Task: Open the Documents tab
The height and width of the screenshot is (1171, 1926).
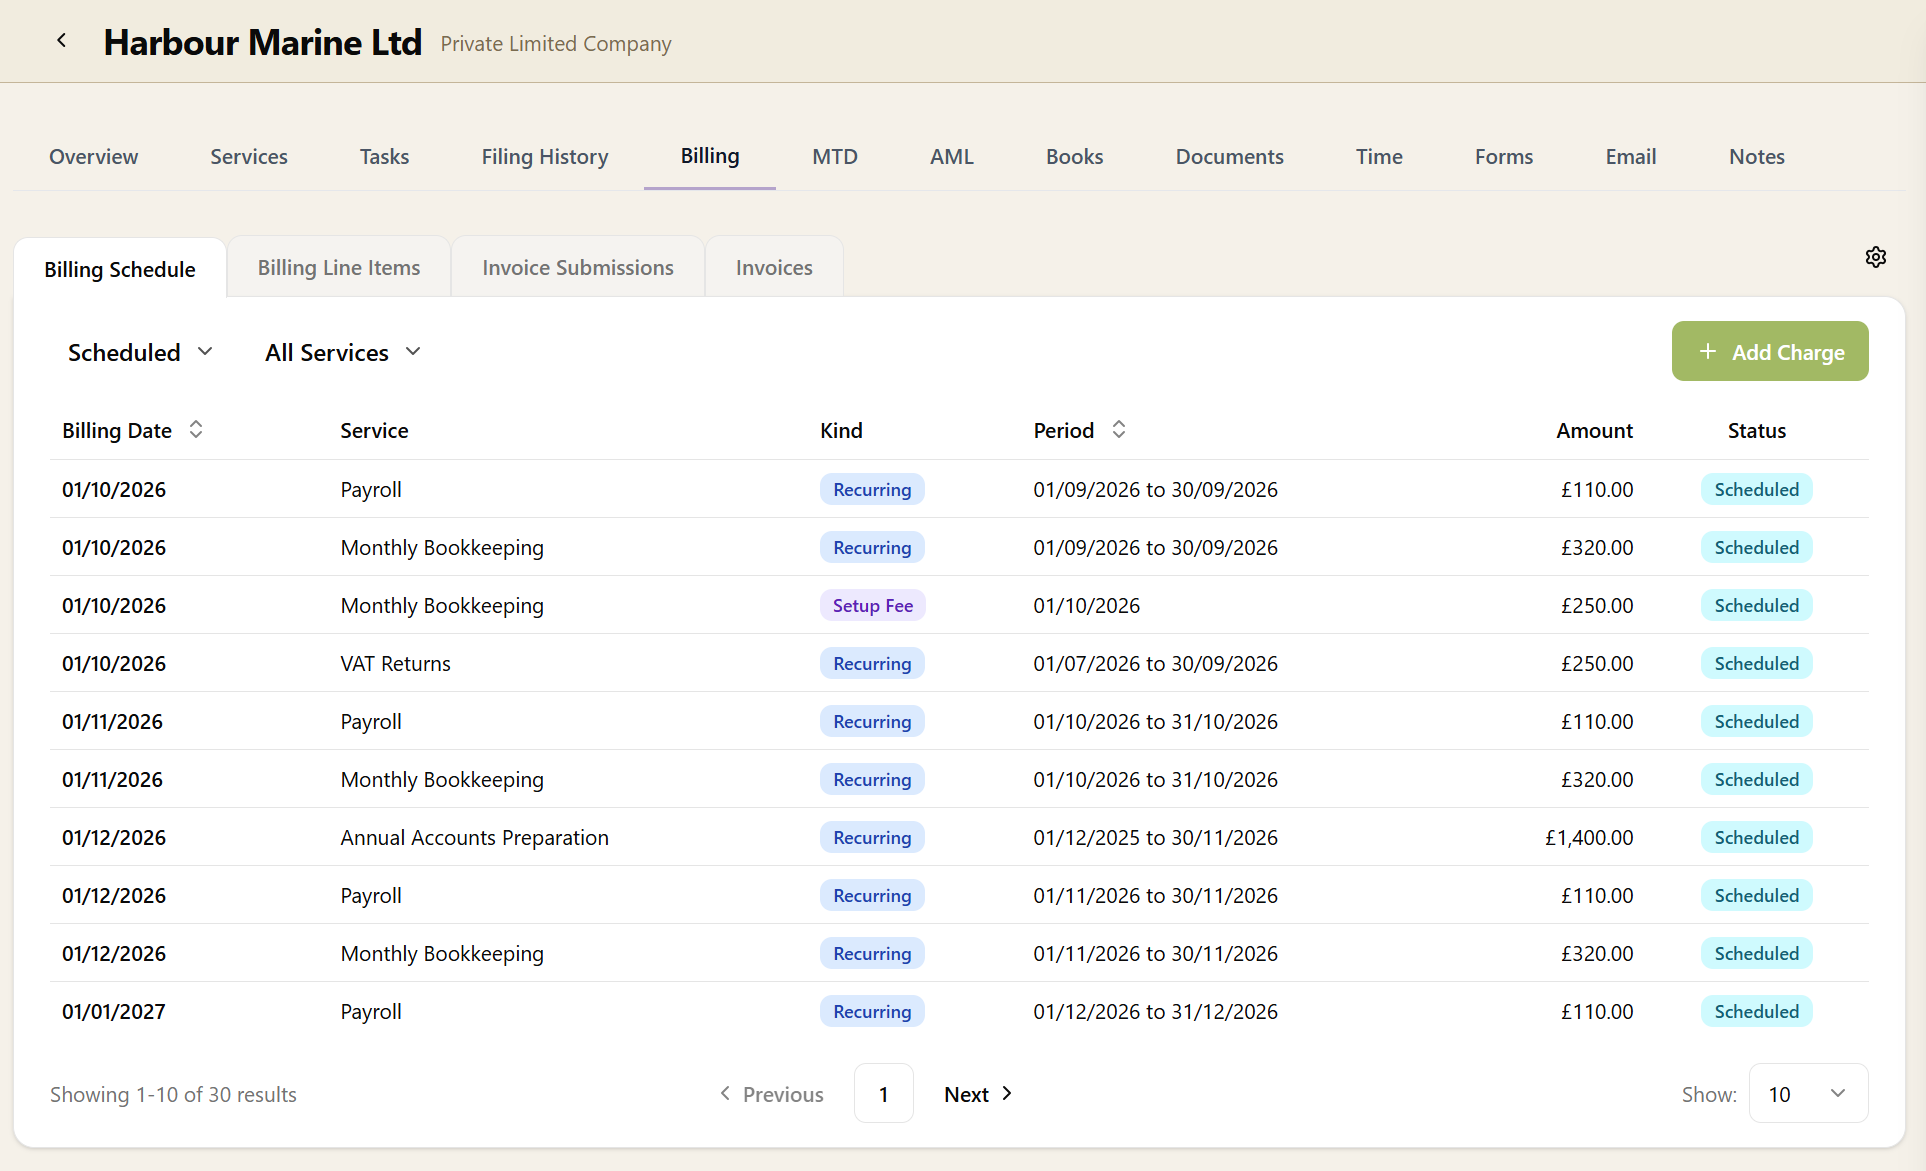Action: 1230,157
